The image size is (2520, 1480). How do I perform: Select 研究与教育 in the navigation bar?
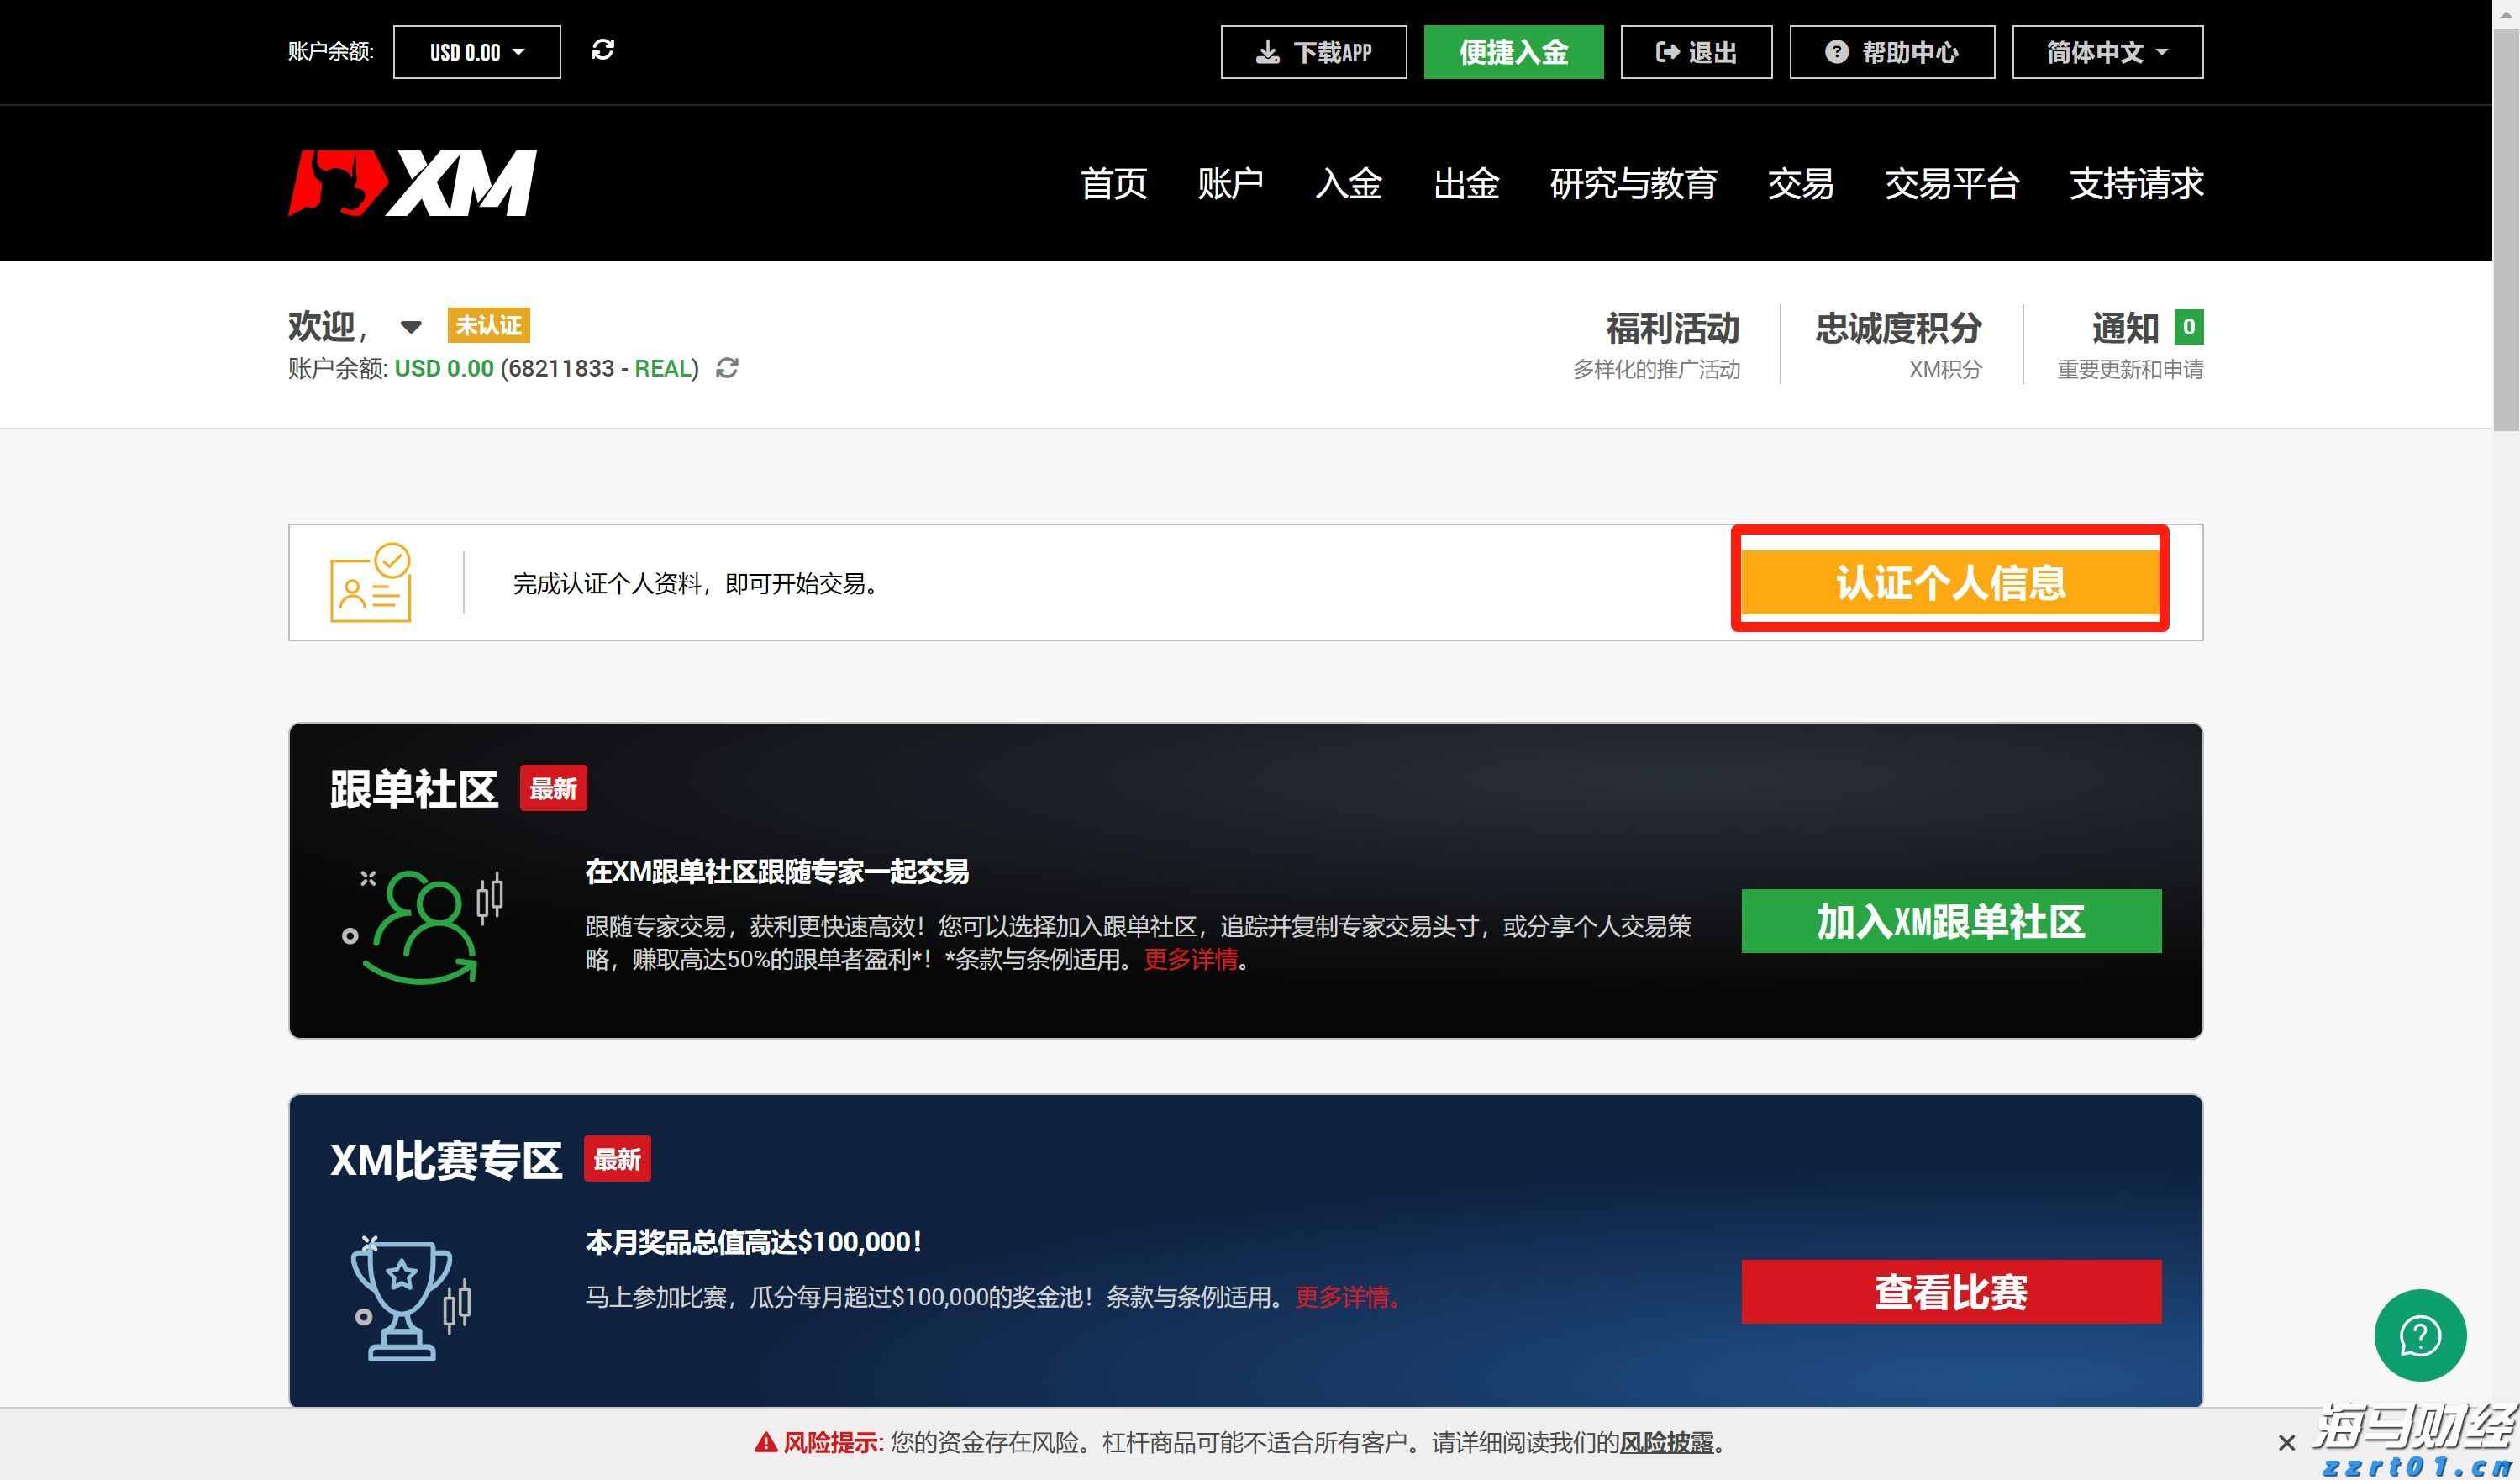coord(1633,184)
